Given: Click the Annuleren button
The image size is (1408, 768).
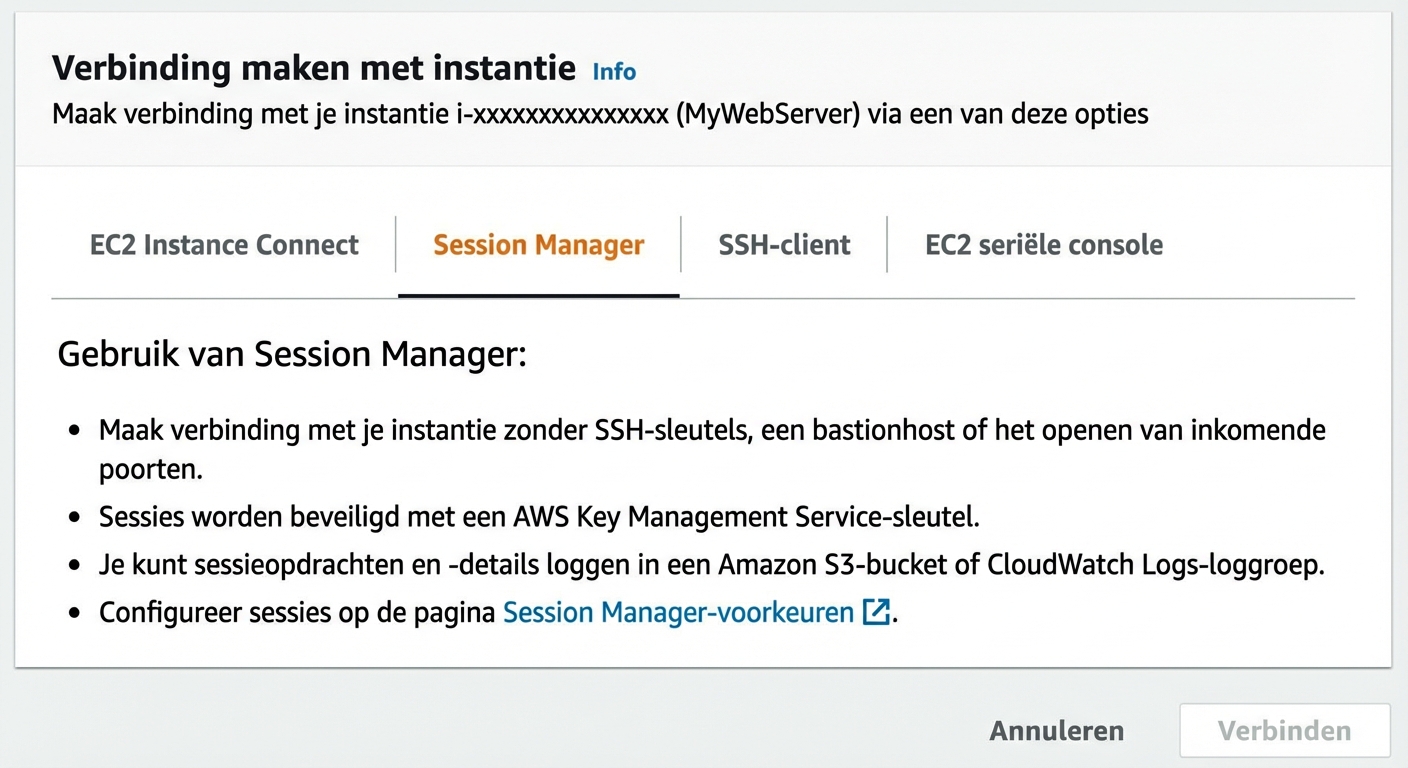Looking at the screenshot, I should (x=1056, y=730).
